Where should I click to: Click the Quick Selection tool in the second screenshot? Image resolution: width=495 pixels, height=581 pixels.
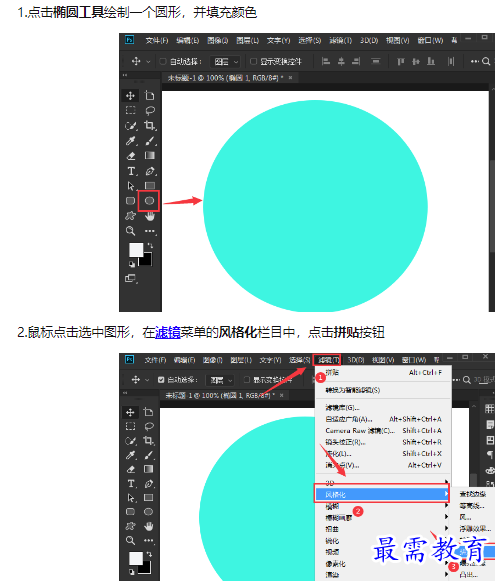pos(130,441)
